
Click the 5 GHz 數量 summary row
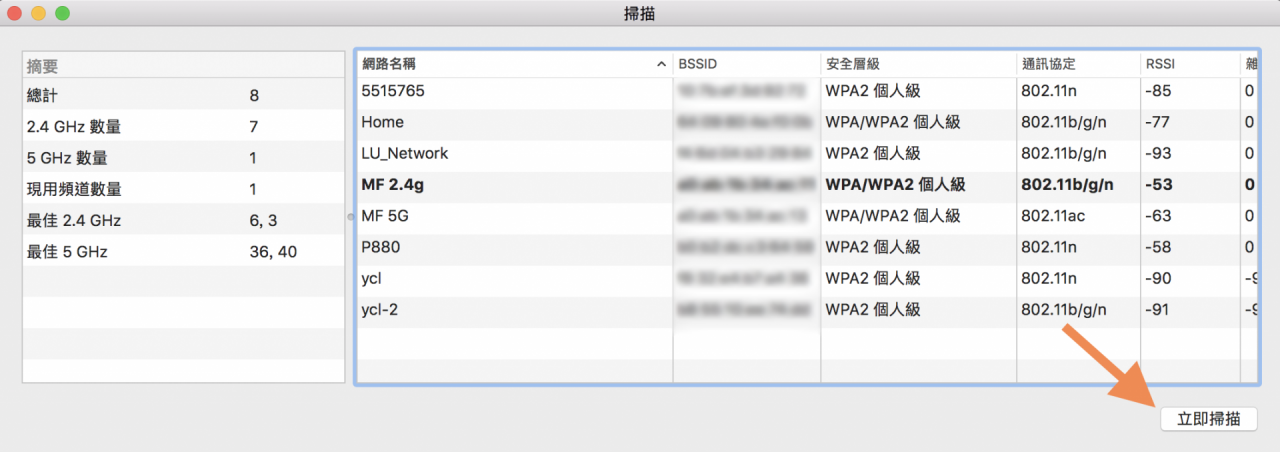coord(183,158)
